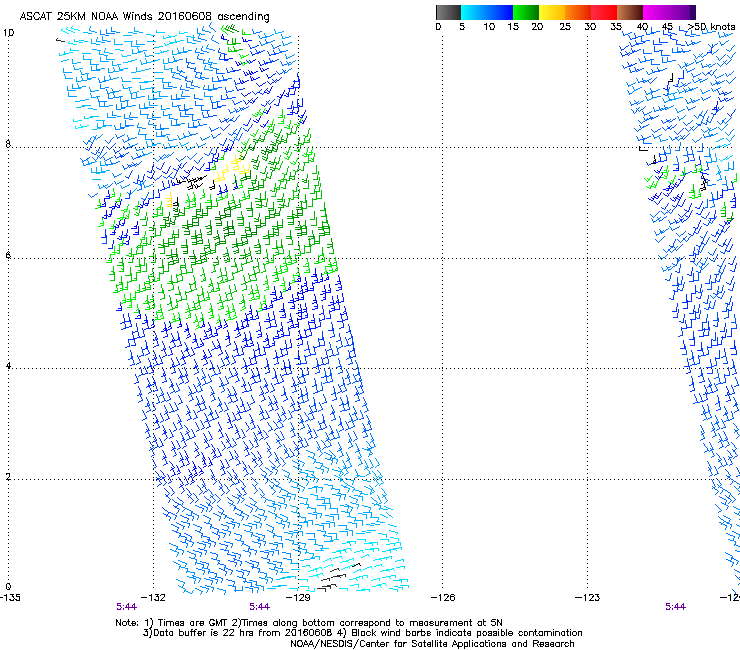The image size is (740, 650).
Task: Select the longitude axis label '-132'
Action: click(x=153, y=598)
